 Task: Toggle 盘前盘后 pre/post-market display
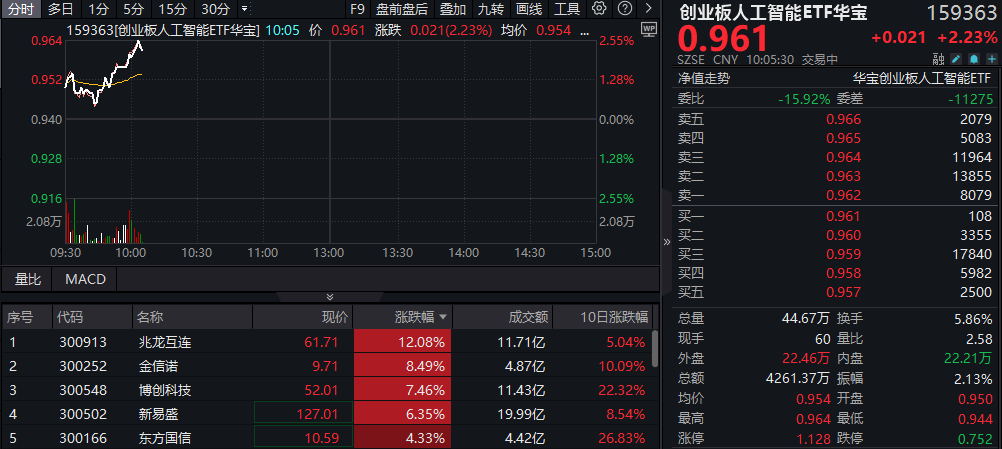pos(401,9)
